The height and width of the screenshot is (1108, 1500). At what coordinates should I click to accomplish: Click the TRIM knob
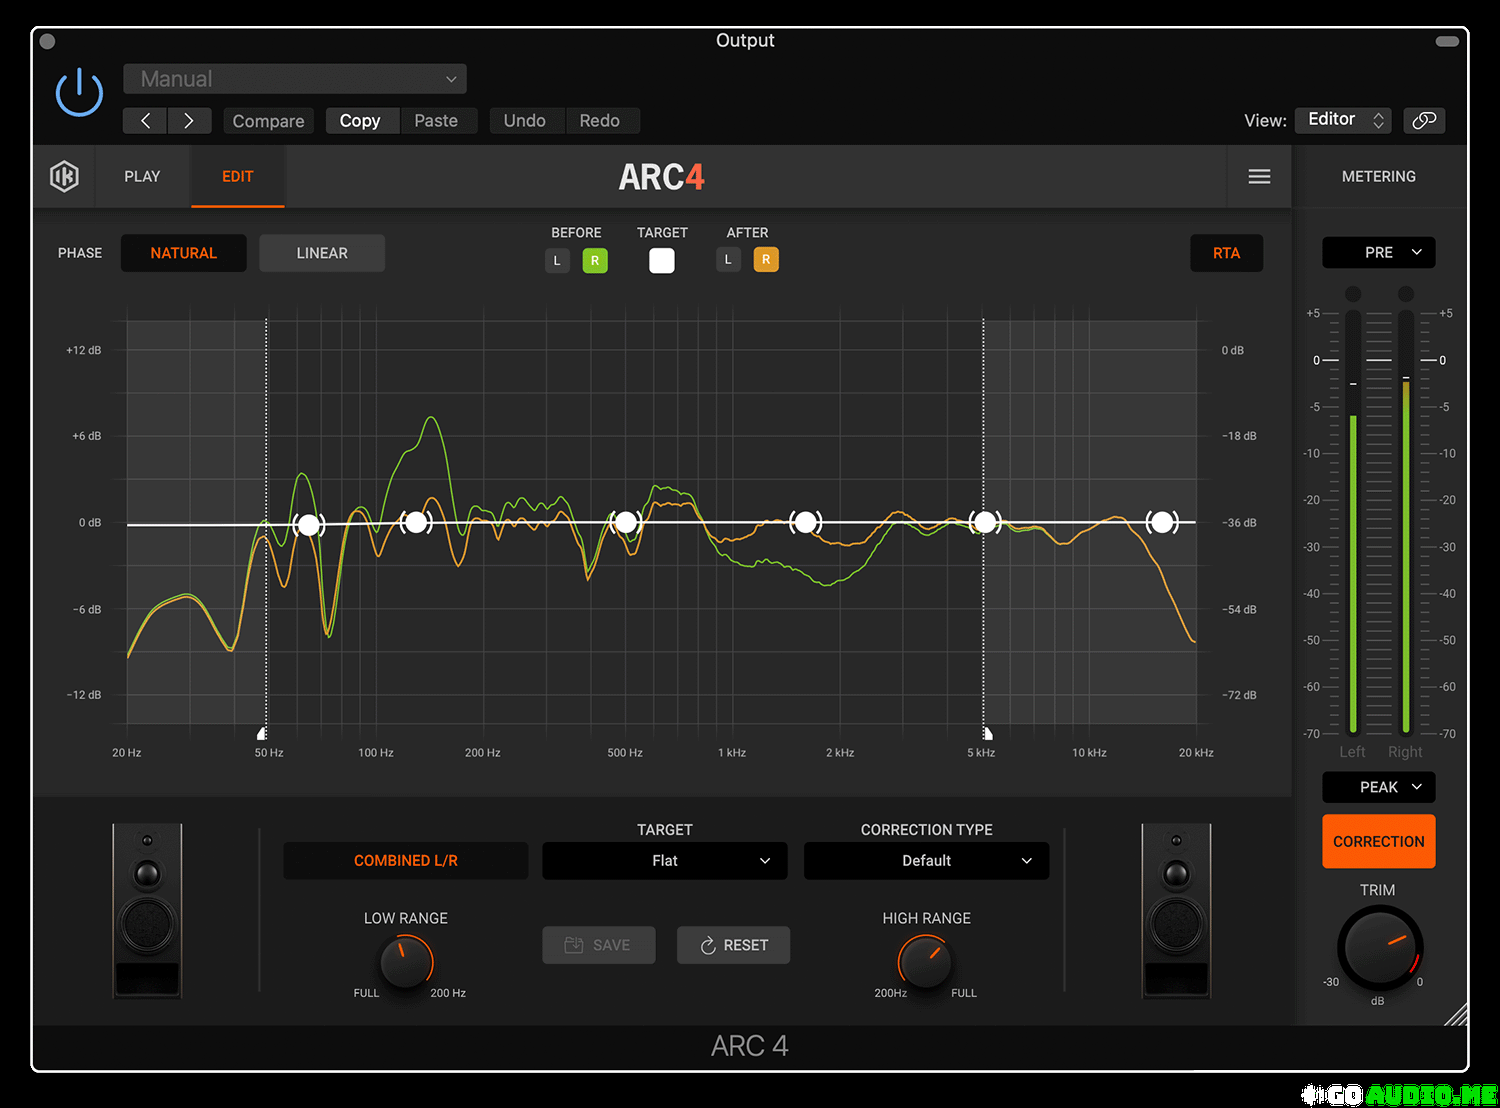tap(1380, 947)
